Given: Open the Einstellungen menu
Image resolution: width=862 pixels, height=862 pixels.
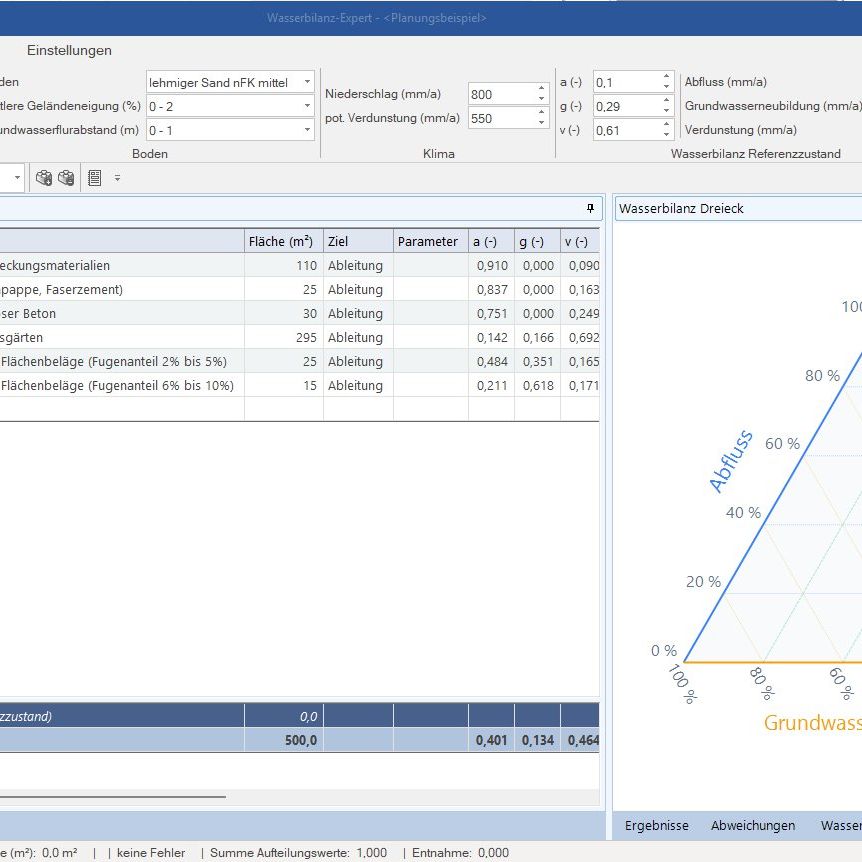Looking at the screenshot, I should (69, 50).
